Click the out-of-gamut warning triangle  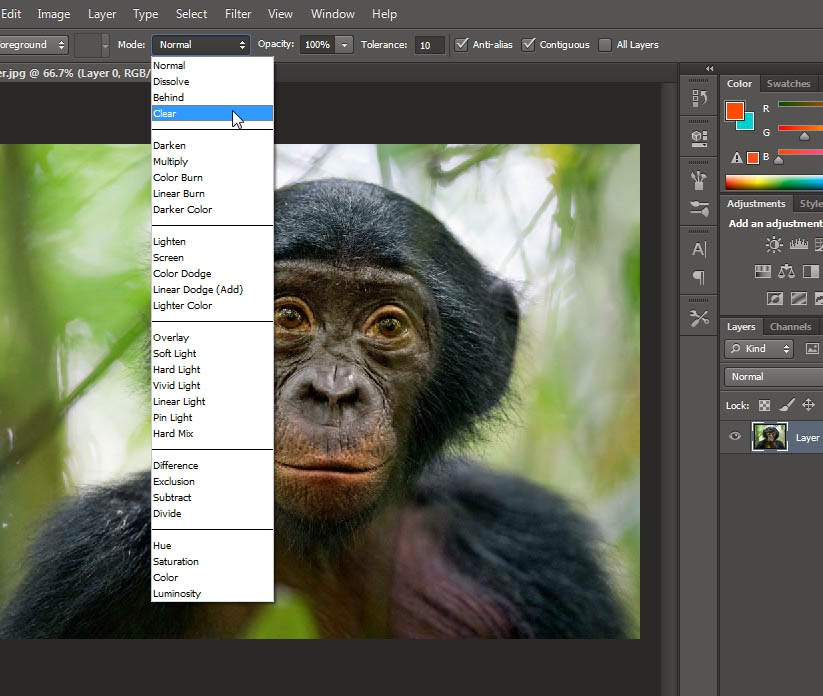(736, 157)
